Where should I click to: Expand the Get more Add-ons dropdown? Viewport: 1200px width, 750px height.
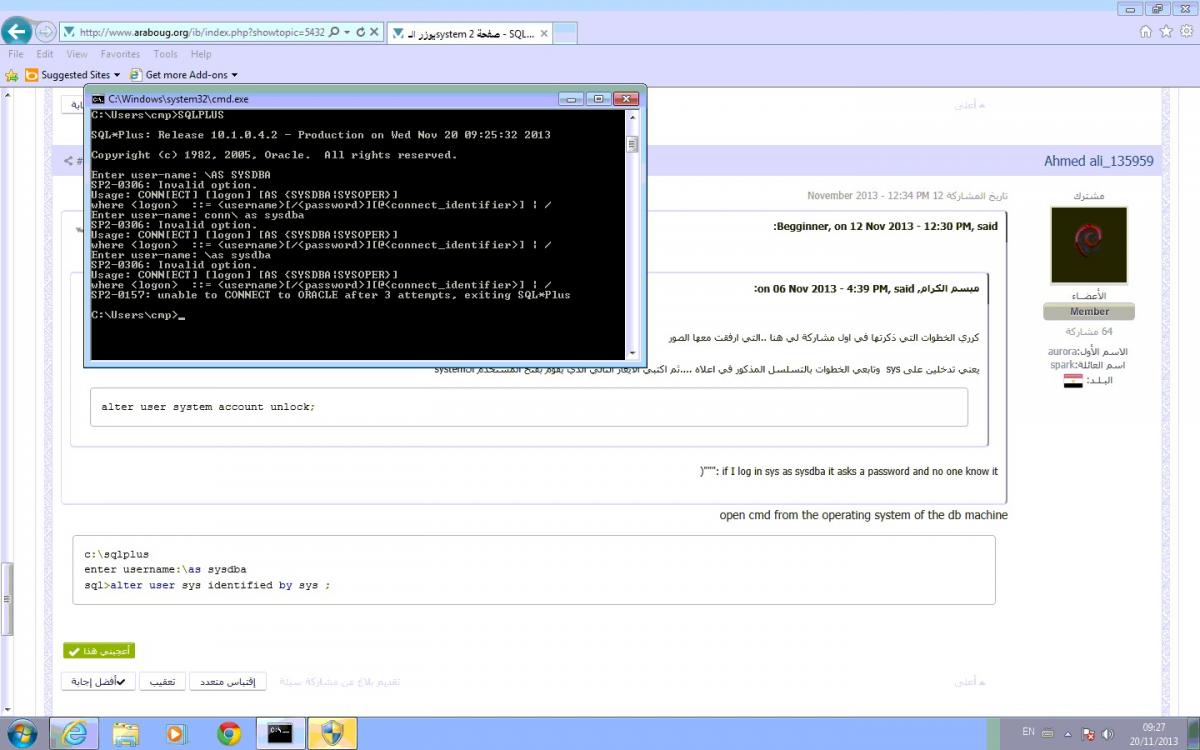coord(234,75)
